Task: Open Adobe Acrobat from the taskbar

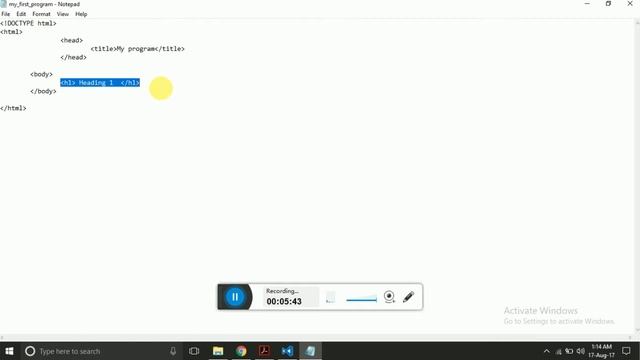Action: 264,351
